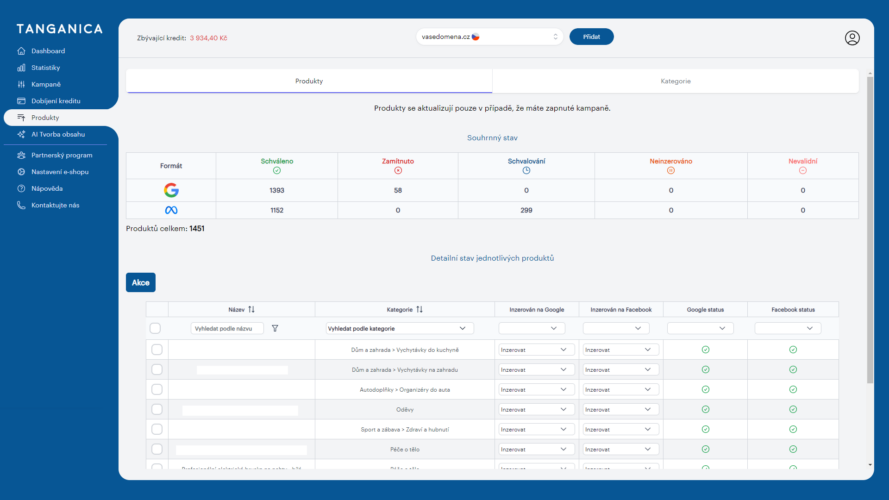Sort products by Název column arrows

pyautogui.click(x=252, y=310)
